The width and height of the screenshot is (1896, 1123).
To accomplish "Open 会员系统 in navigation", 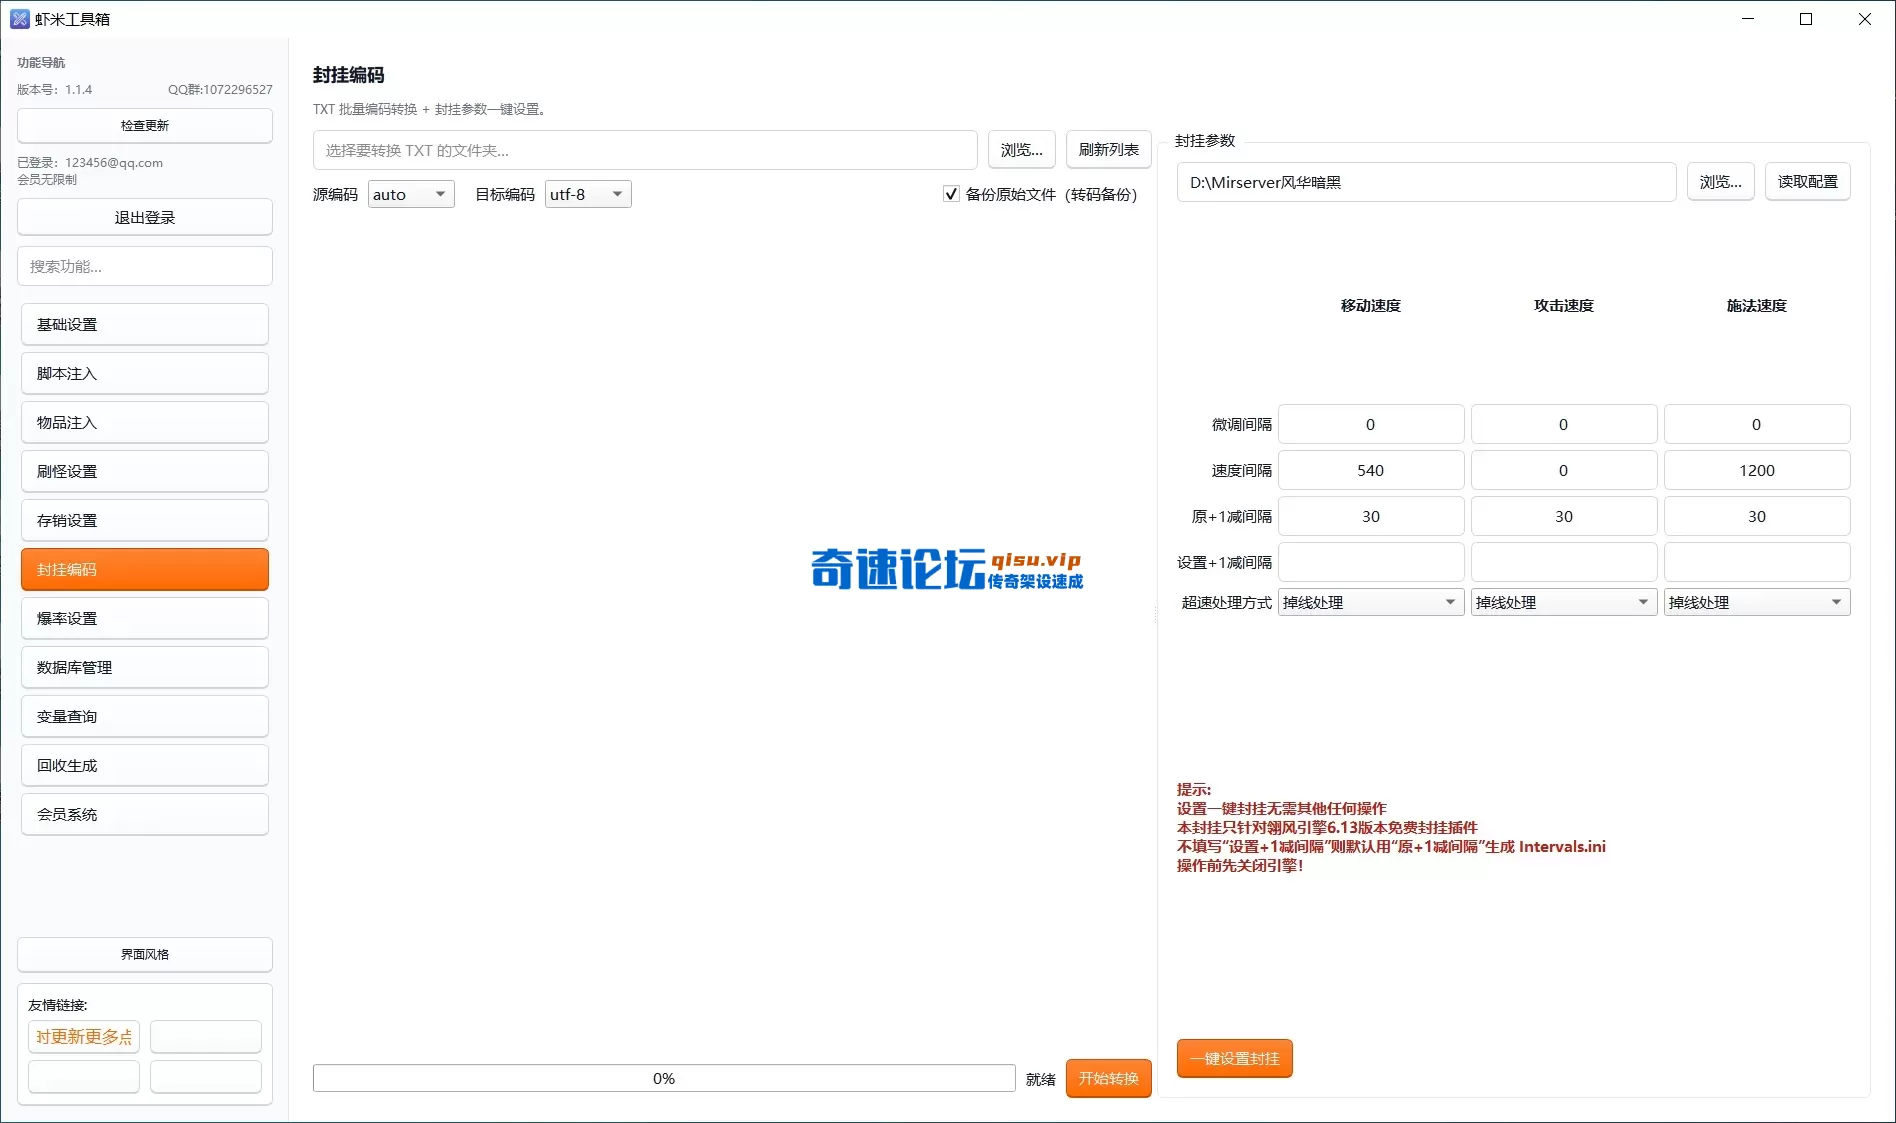I will click(145, 814).
